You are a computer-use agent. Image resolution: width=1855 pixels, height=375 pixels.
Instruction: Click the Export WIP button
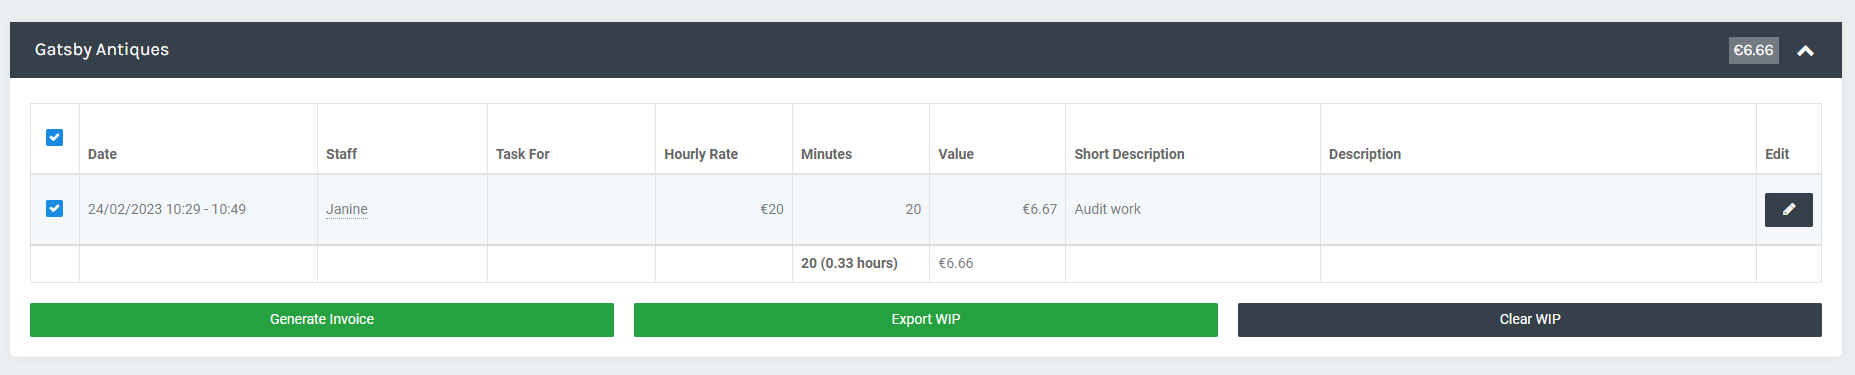(926, 320)
